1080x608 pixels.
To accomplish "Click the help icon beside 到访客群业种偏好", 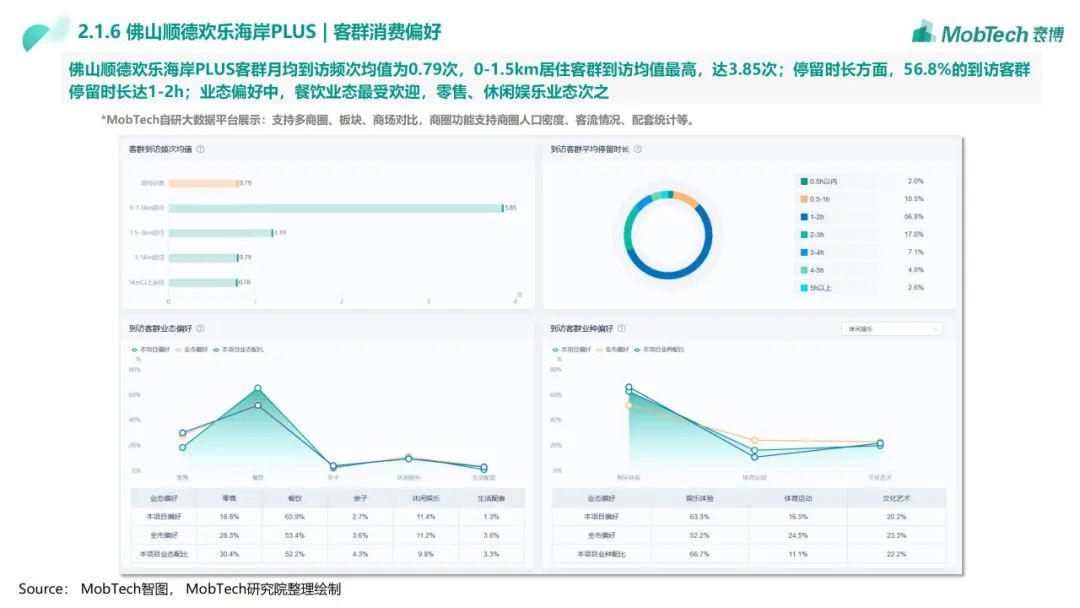I will click(621, 329).
